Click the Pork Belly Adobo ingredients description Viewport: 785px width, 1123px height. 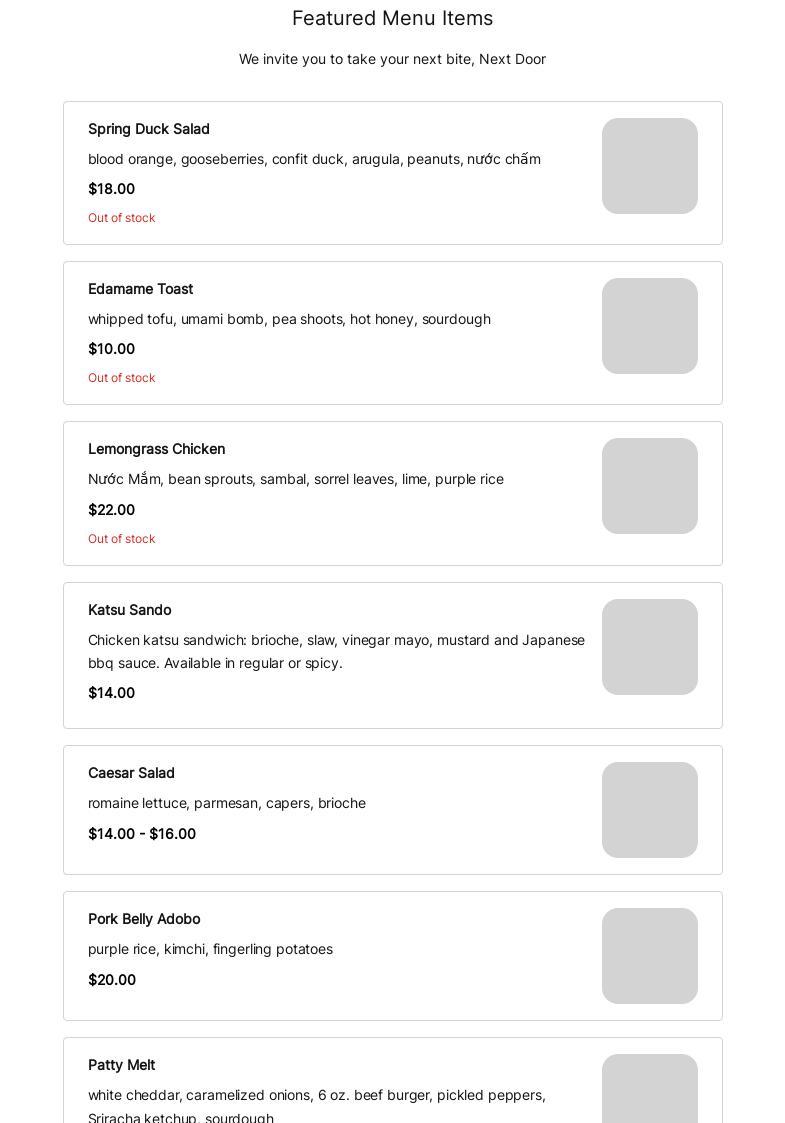click(x=210, y=949)
